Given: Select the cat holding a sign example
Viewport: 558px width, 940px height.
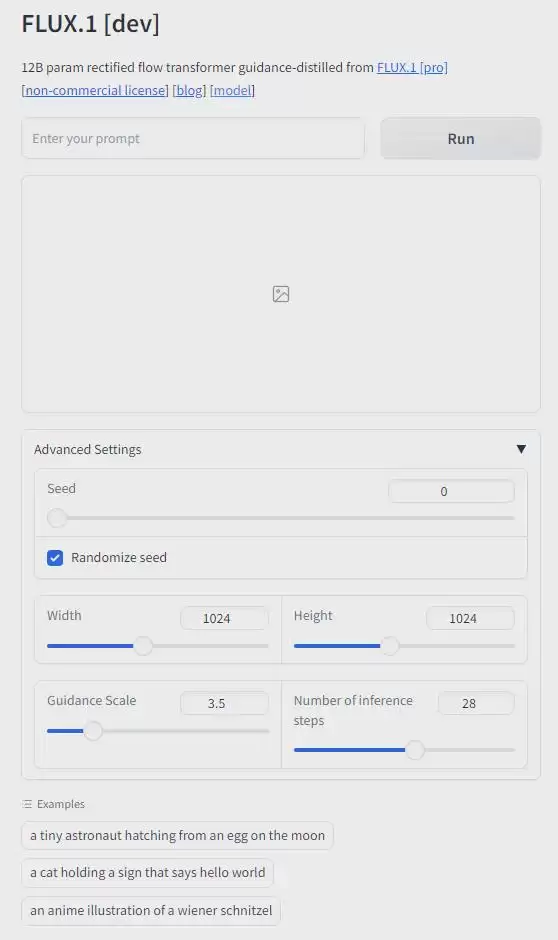Looking at the screenshot, I should pyautogui.click(x=147, y=872).
